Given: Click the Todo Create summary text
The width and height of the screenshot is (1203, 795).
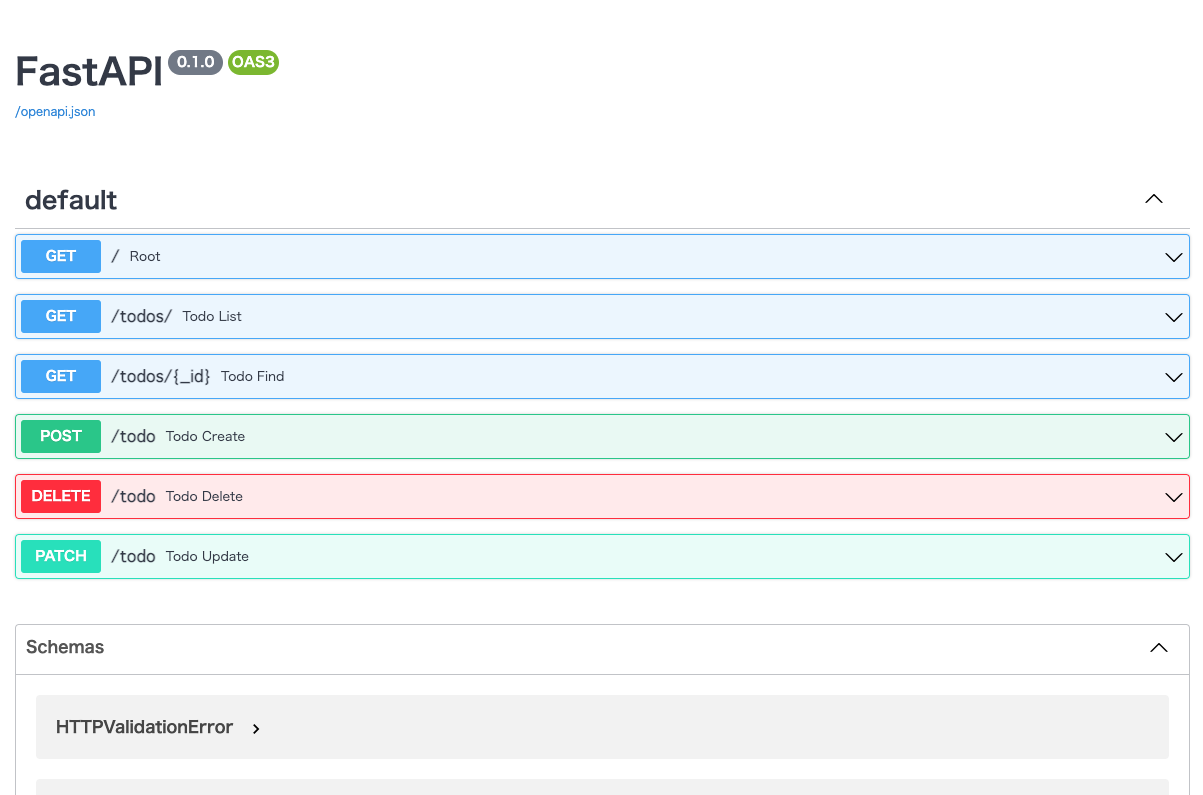Looking at the screenshot, I should [x=205, y=436].
